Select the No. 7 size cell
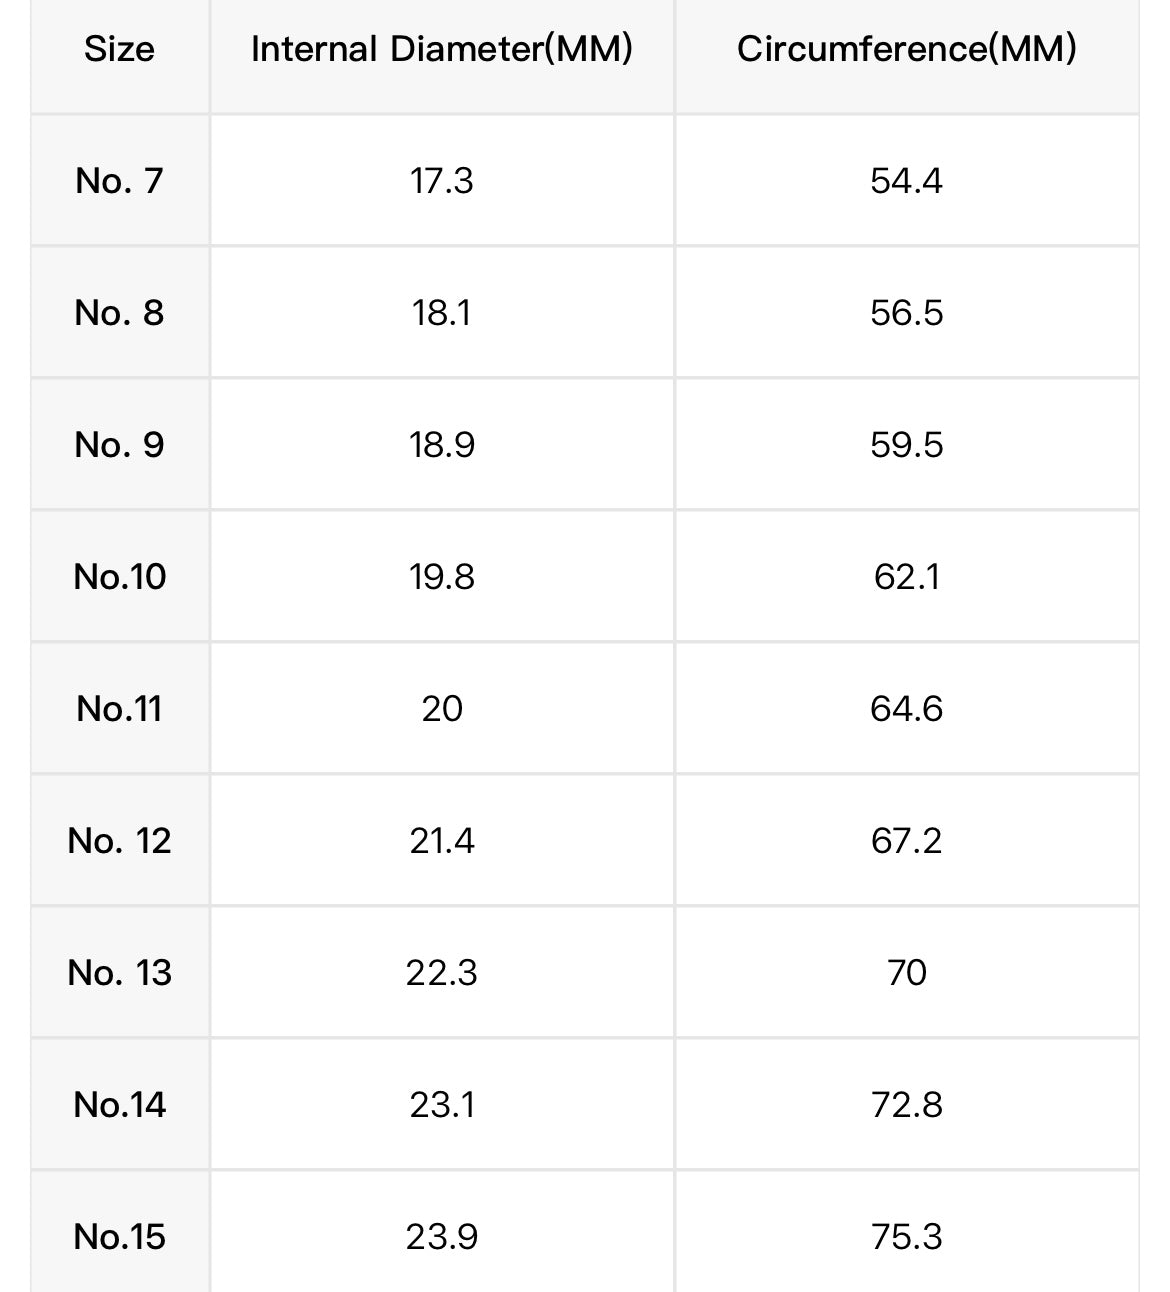The height and width of the screenshot is (1292, 1170). point(119,181)
